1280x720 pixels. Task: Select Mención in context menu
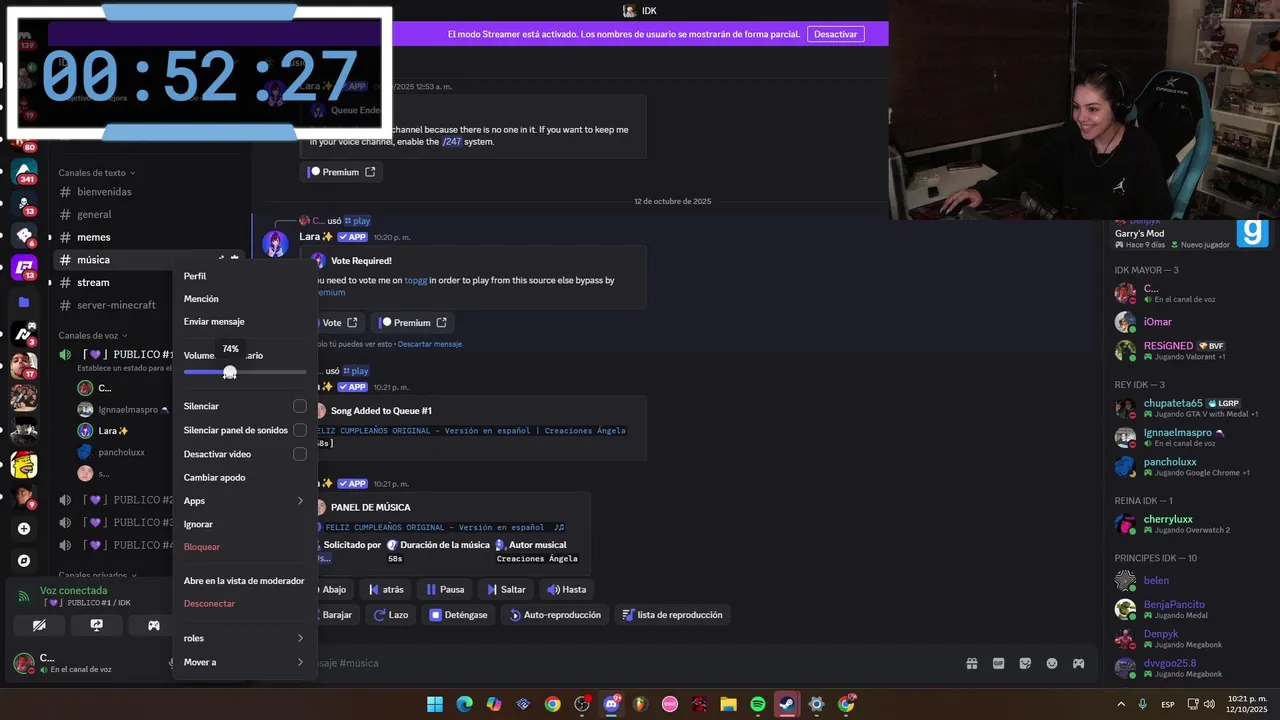click(x=244, y=299)
